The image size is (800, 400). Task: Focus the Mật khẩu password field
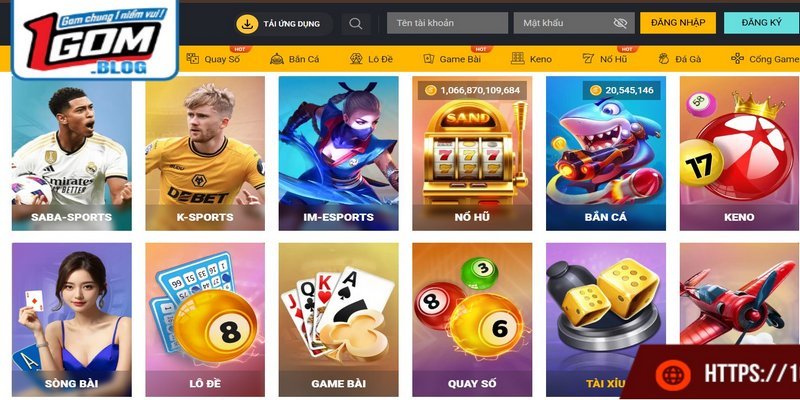[x=574, y=23]
